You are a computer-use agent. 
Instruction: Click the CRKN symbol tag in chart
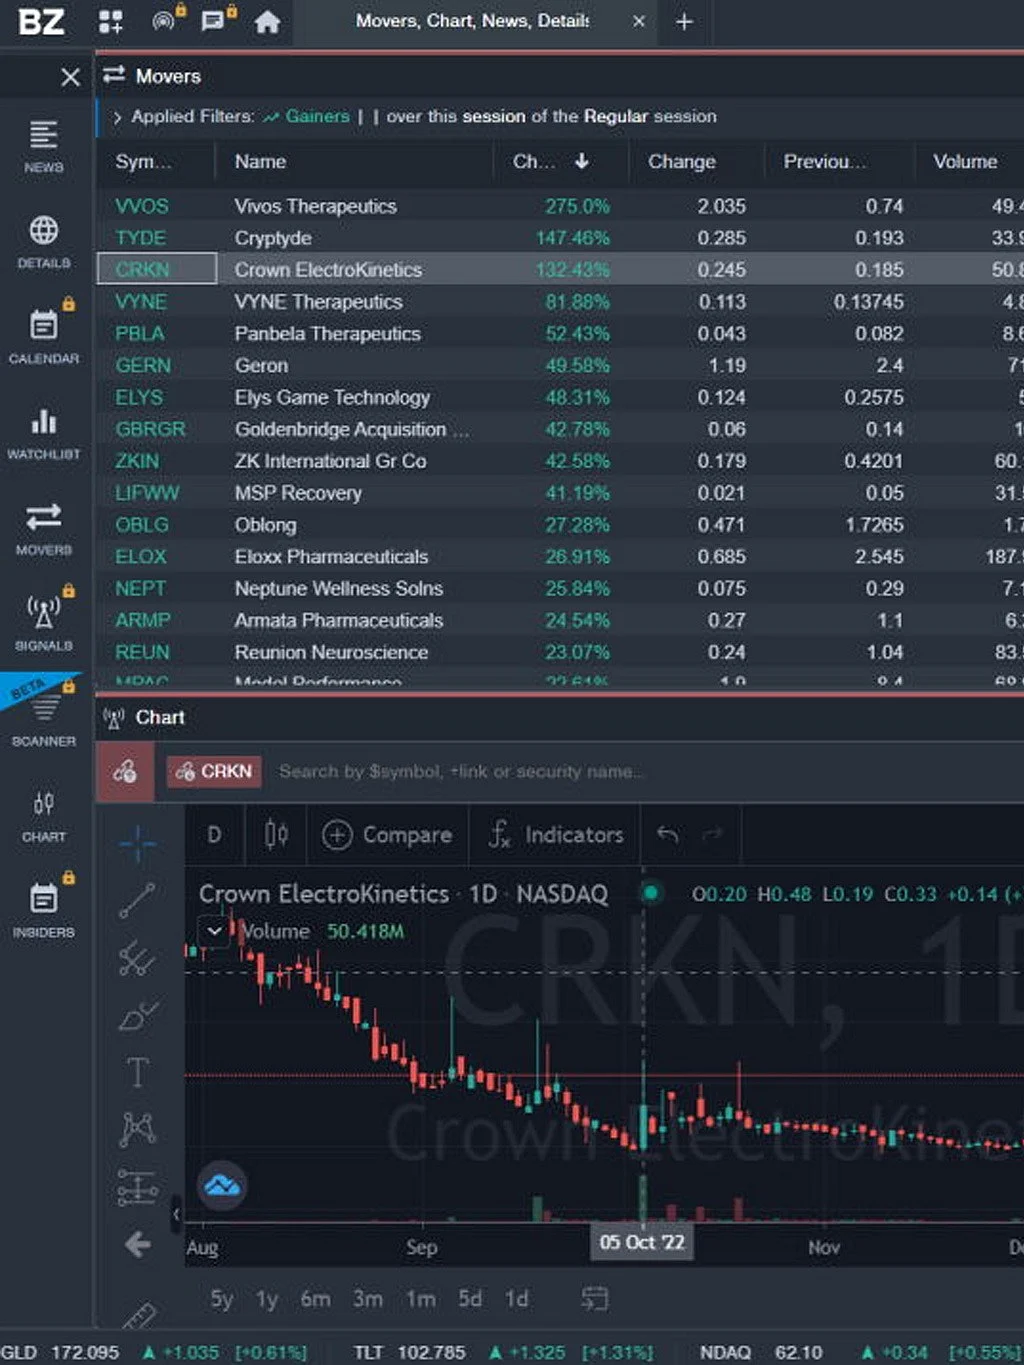pos(214,771)
